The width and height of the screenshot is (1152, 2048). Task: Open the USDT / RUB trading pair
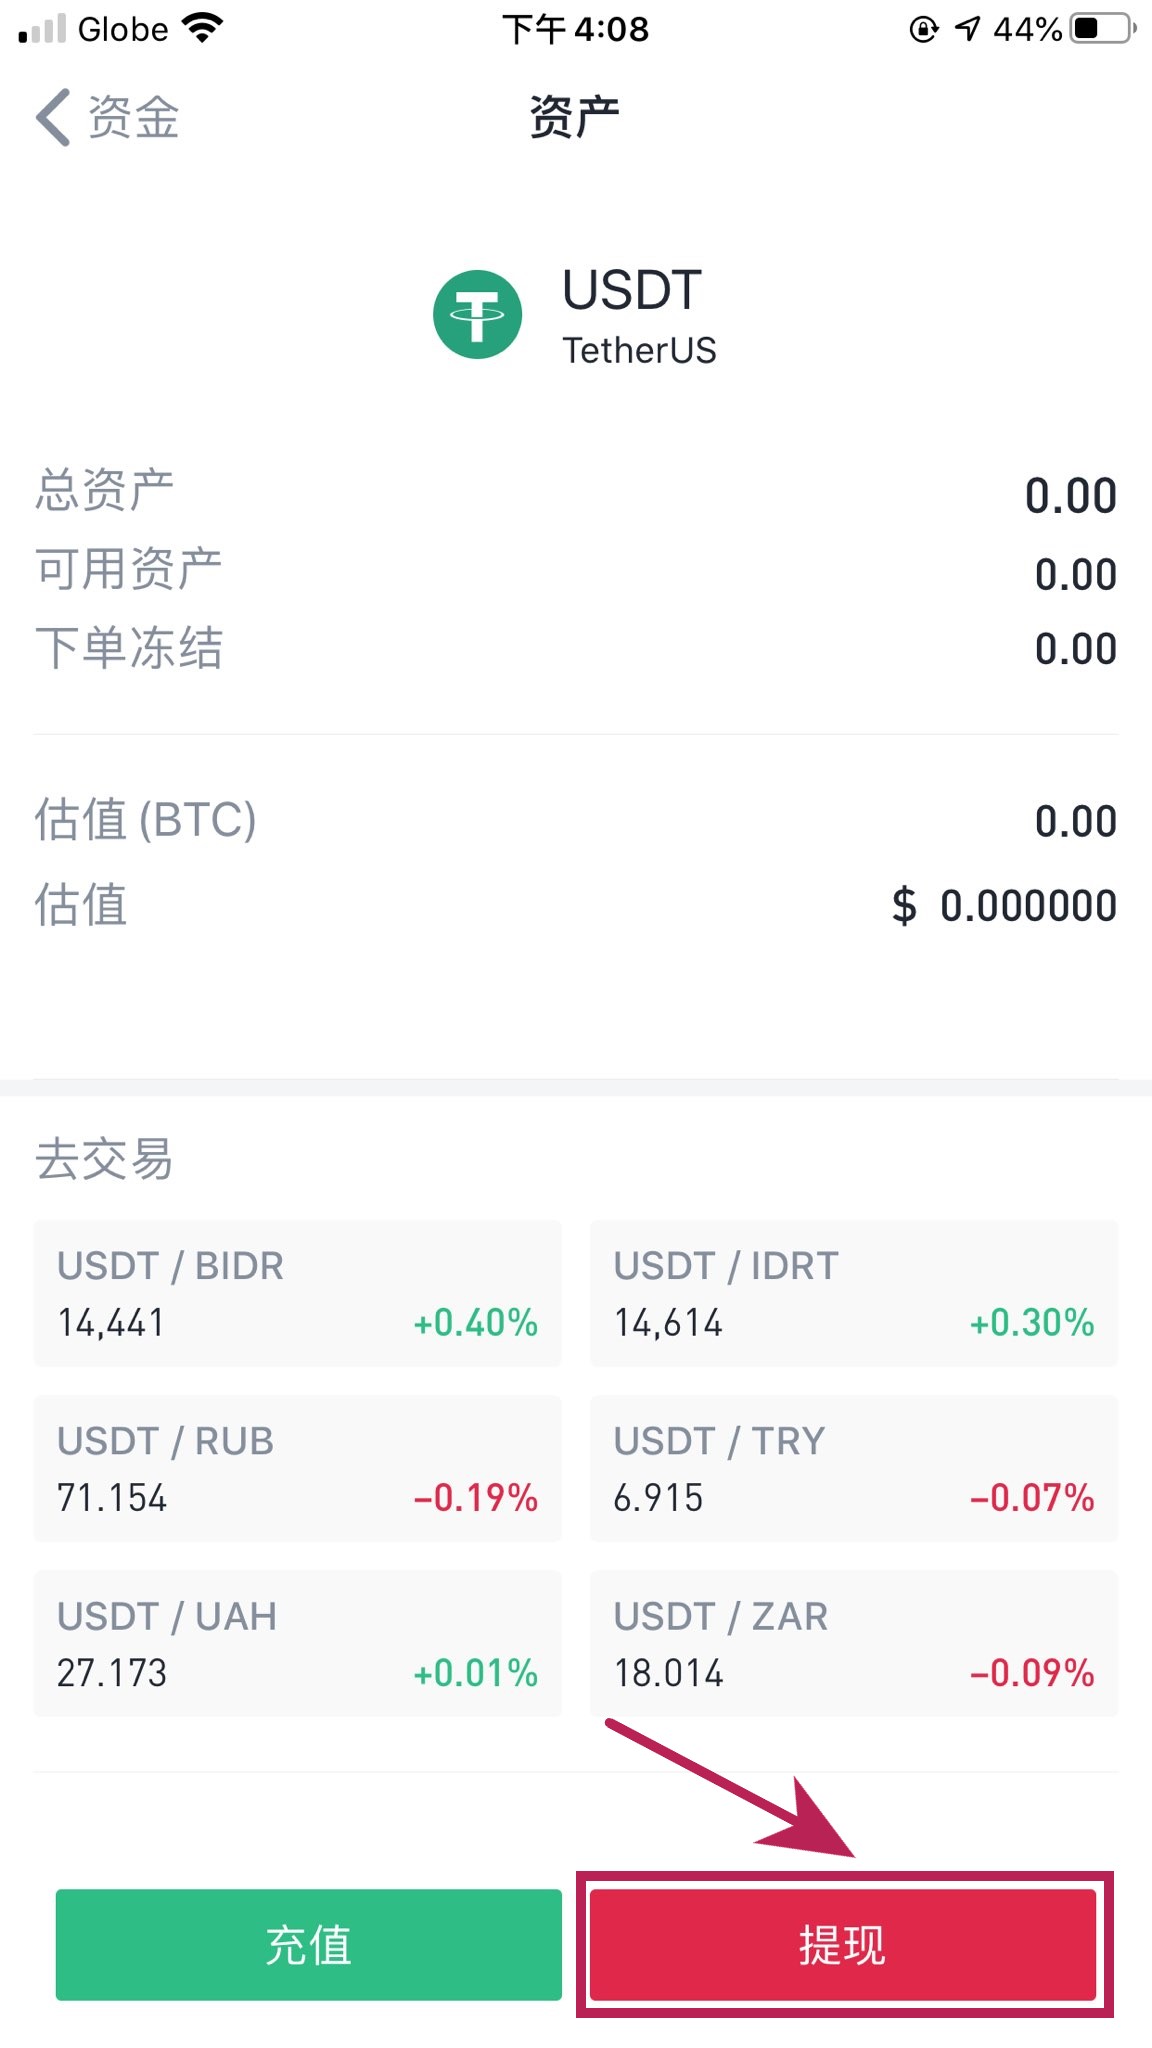click(x=297, y=1468)
